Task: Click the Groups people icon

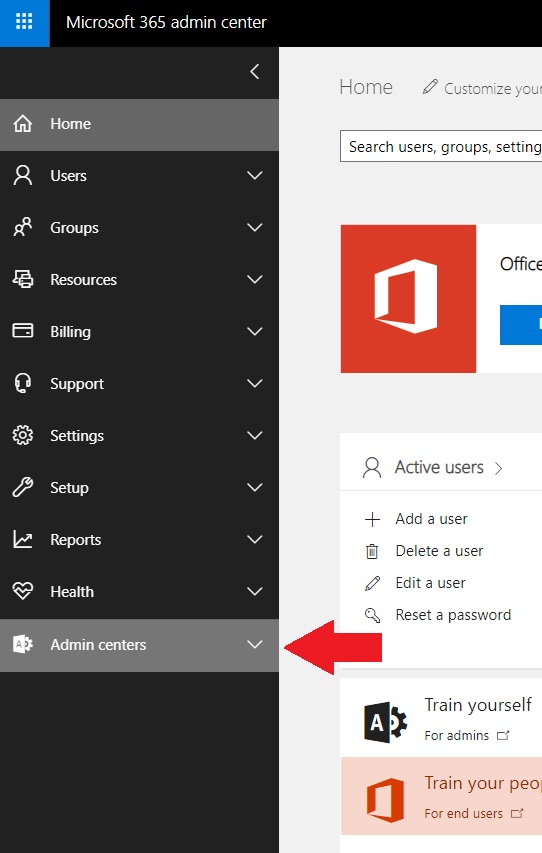Action: point(22,227)
